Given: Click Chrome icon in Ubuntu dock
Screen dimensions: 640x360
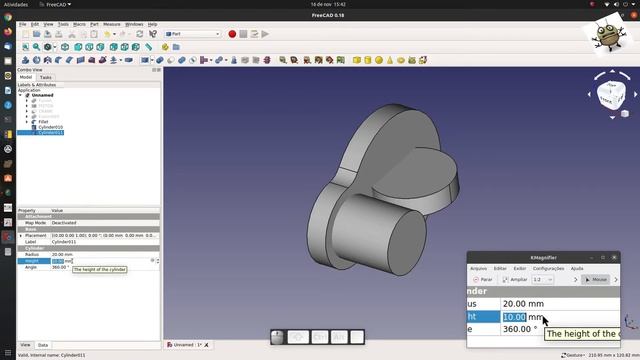Looking at the screenshot, I should pos(8,17).
